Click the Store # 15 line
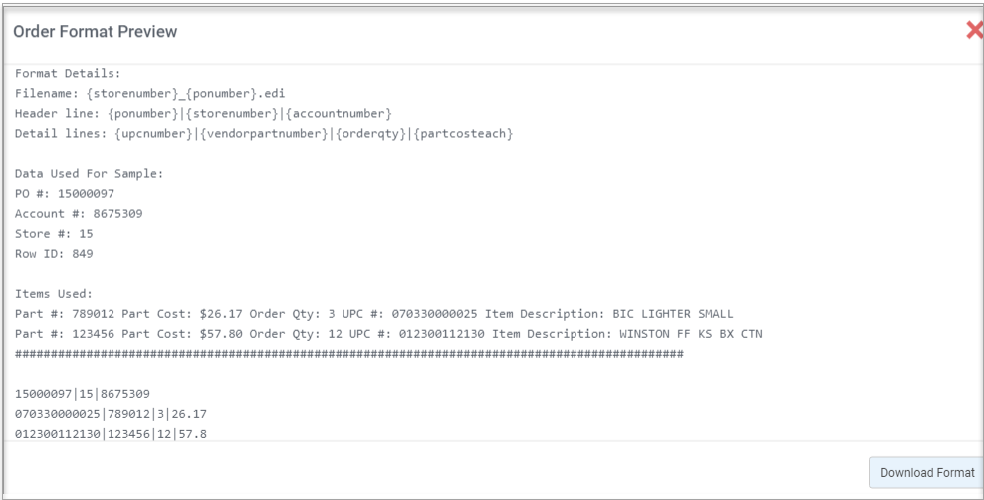The image size is (984, 500). 54,234
